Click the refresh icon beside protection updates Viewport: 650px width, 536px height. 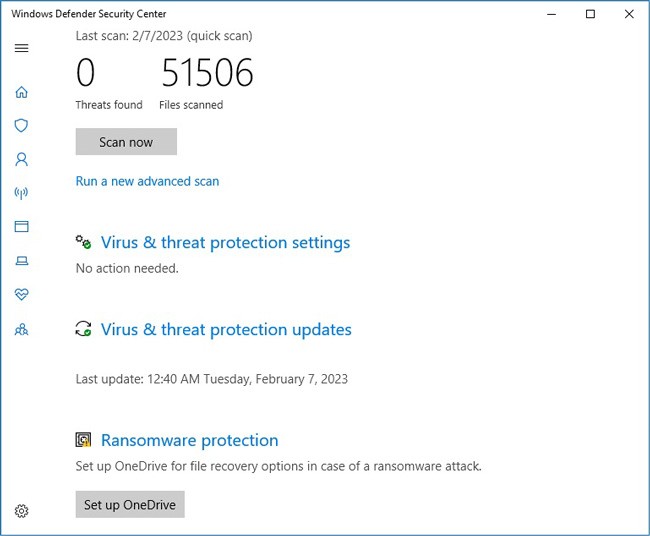[83, 329]
